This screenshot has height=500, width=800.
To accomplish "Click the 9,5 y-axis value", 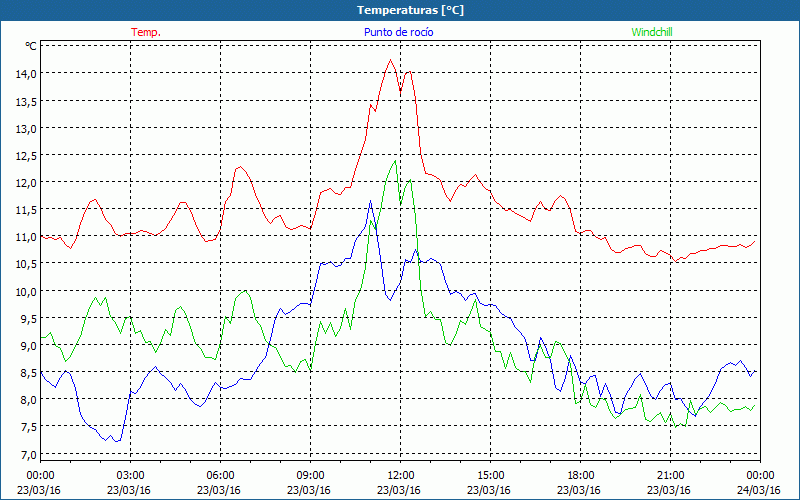I will tap(28, 318).
